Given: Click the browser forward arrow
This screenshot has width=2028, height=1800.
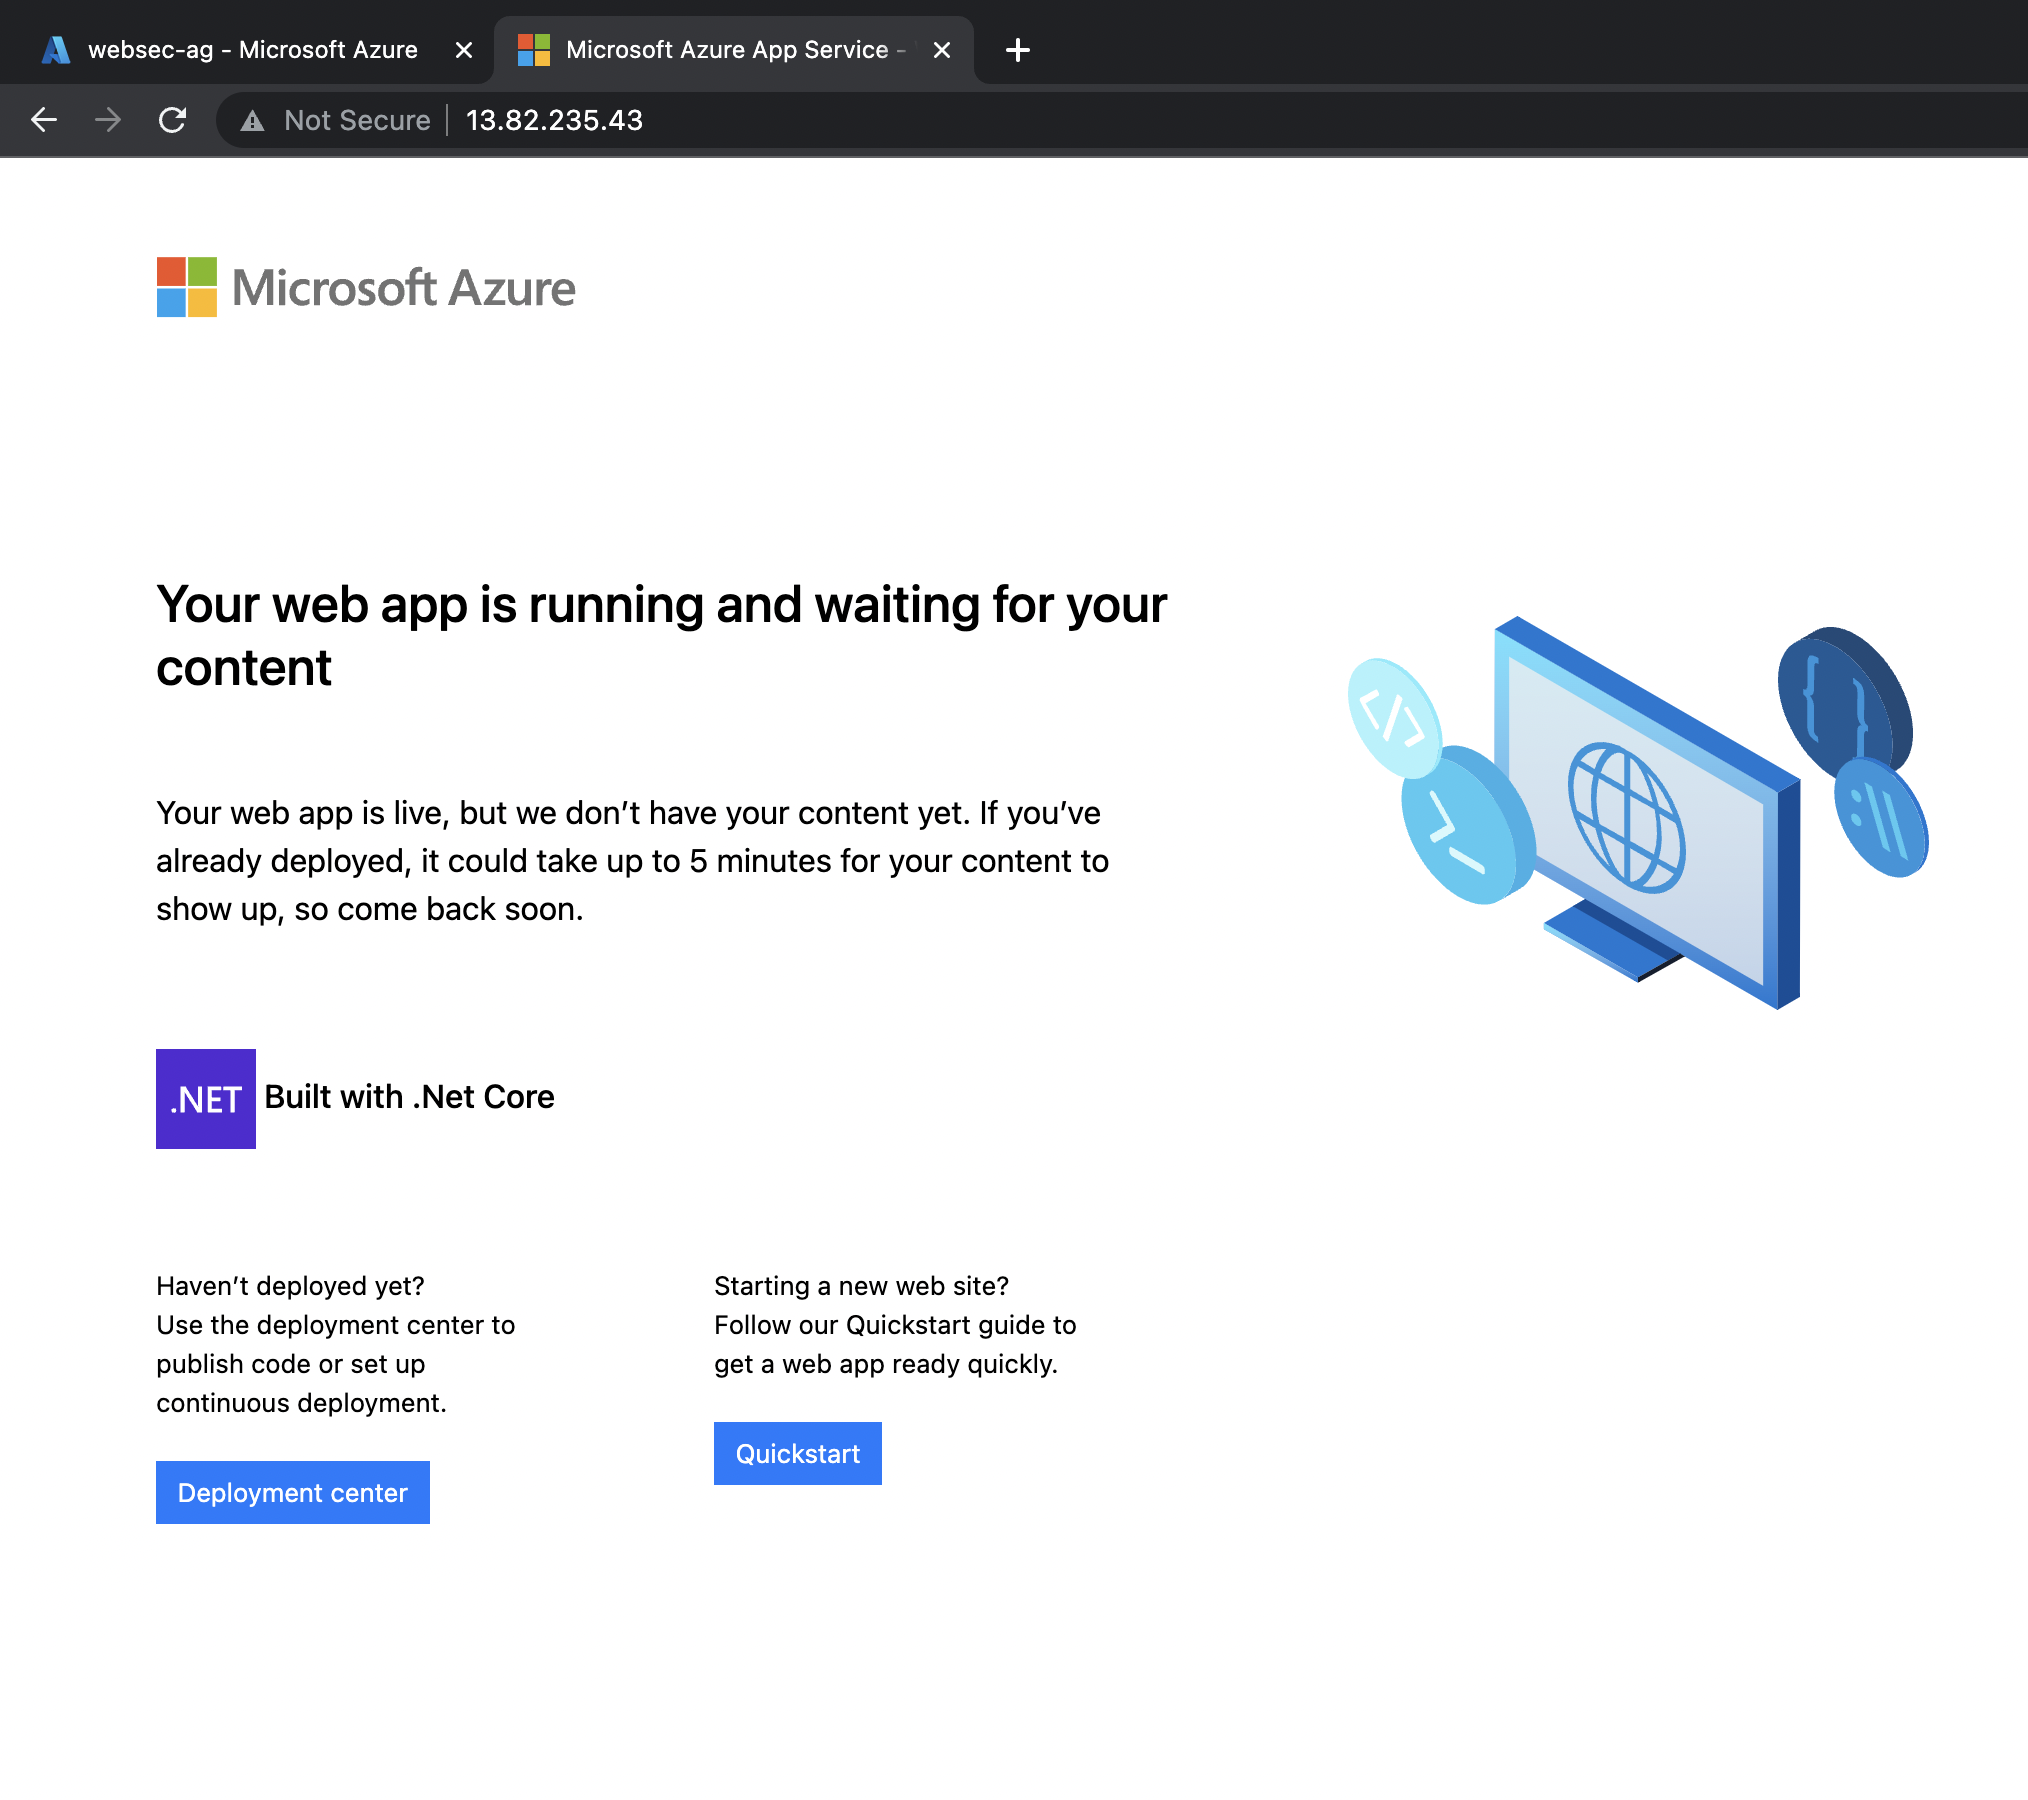Looking at the screenshot, I should [x=108, y=120].
